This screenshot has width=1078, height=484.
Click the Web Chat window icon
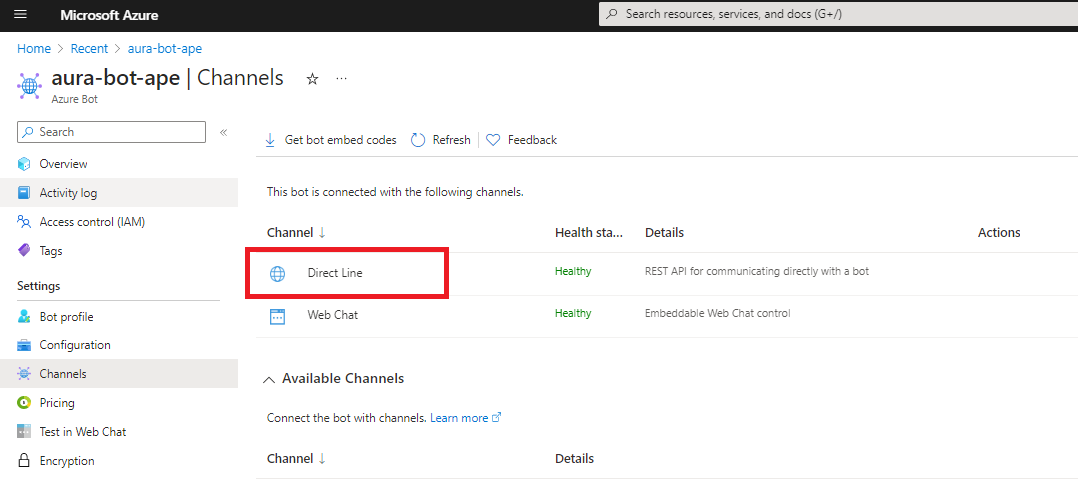pyautogui.click(x=277, y=316)
